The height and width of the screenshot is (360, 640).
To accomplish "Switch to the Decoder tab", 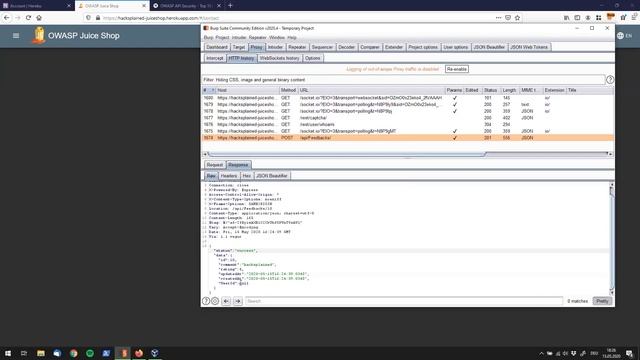I will pyautogui.click(x=347, y=47).
